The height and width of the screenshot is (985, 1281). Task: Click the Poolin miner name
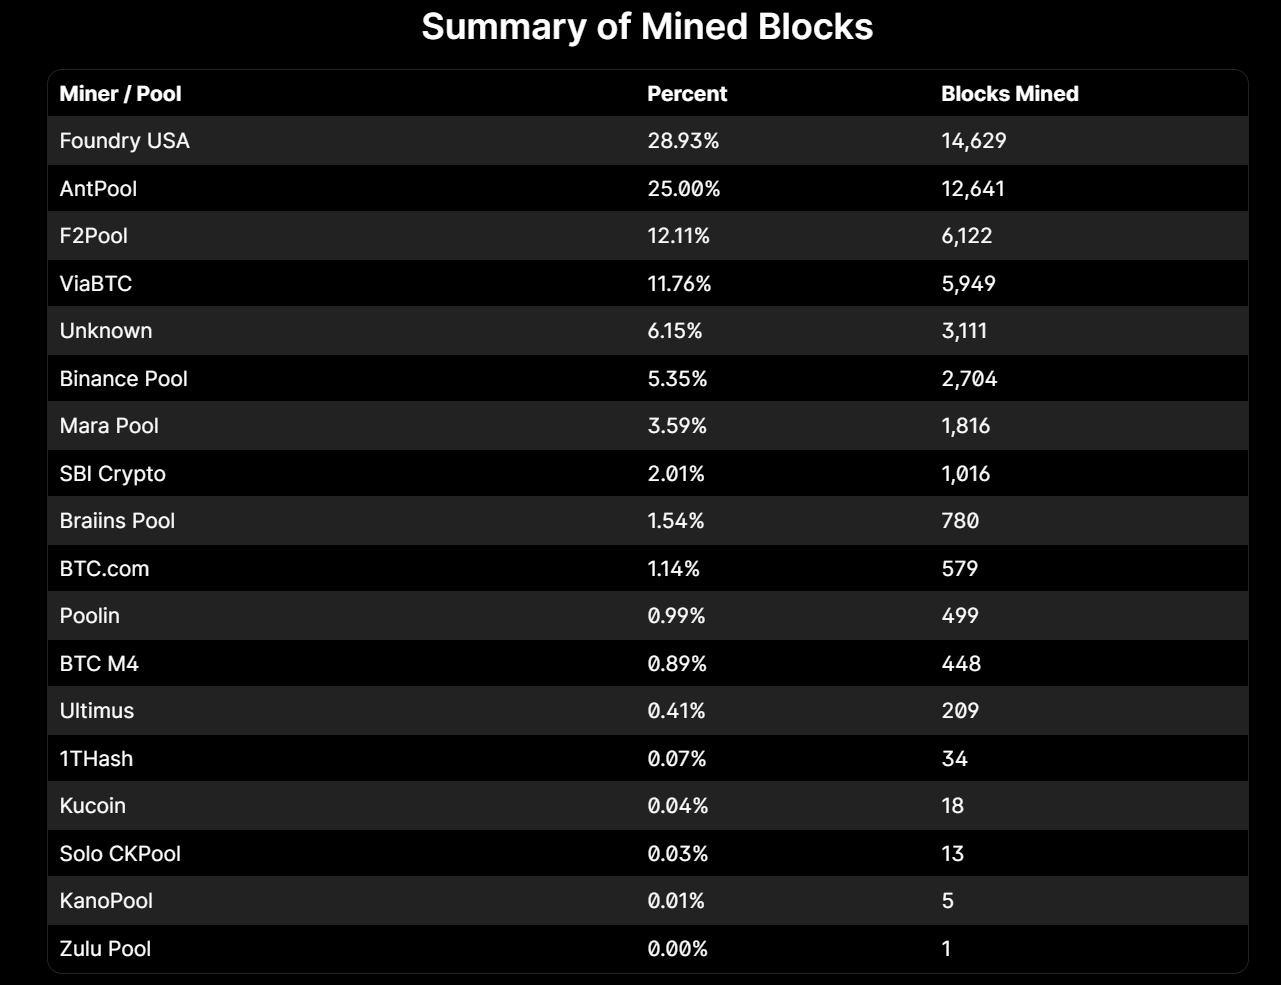coord(89,616)
